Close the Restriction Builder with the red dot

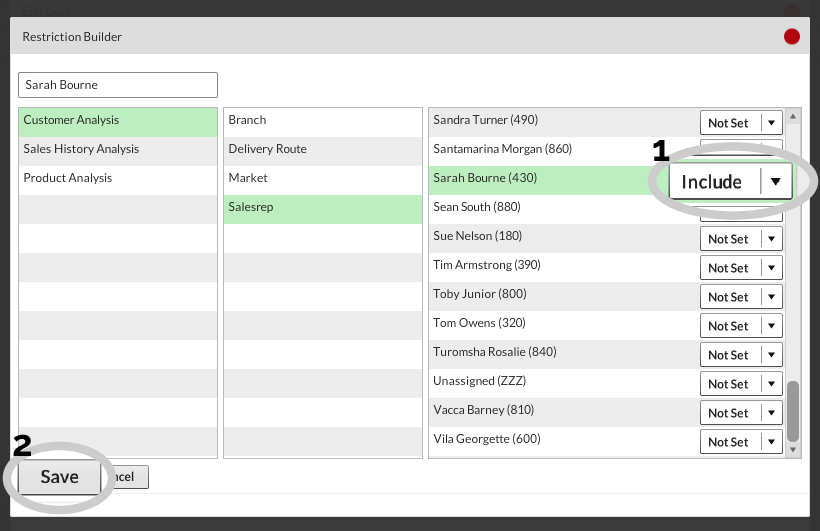(791, 37)
